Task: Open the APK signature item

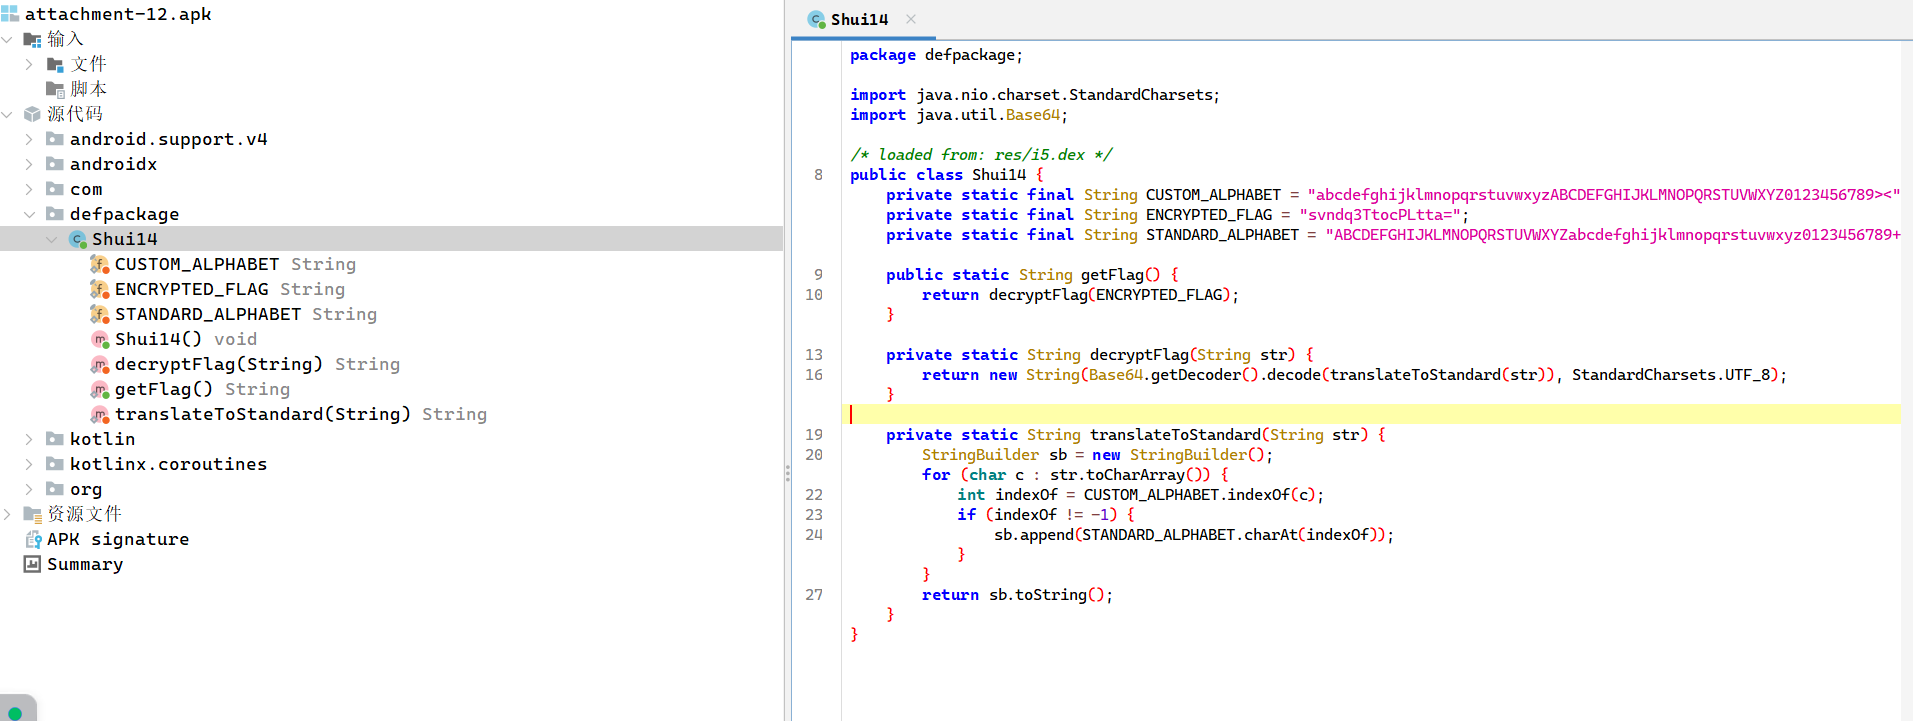Action: [118, 539]
